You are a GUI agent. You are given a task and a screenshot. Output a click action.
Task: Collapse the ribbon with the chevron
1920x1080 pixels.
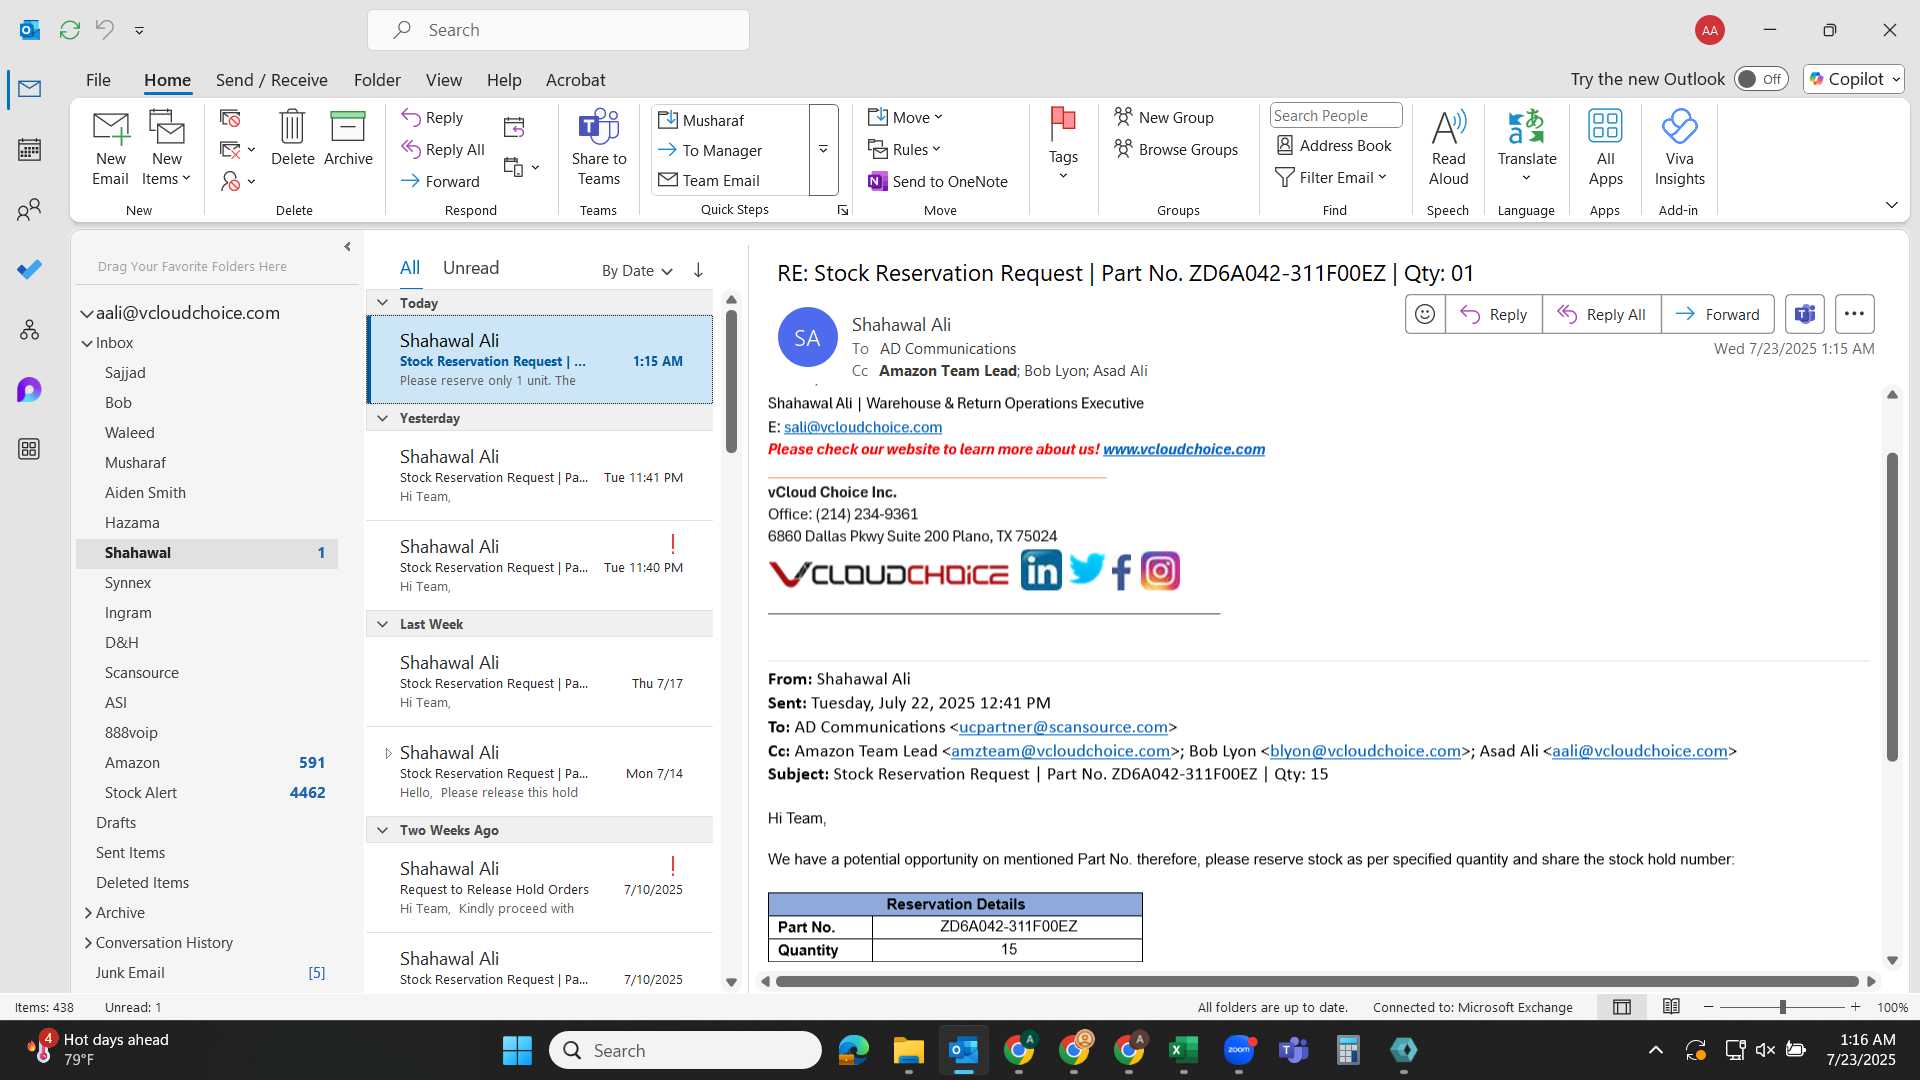pyautogui.click(x=1891, y=205)
